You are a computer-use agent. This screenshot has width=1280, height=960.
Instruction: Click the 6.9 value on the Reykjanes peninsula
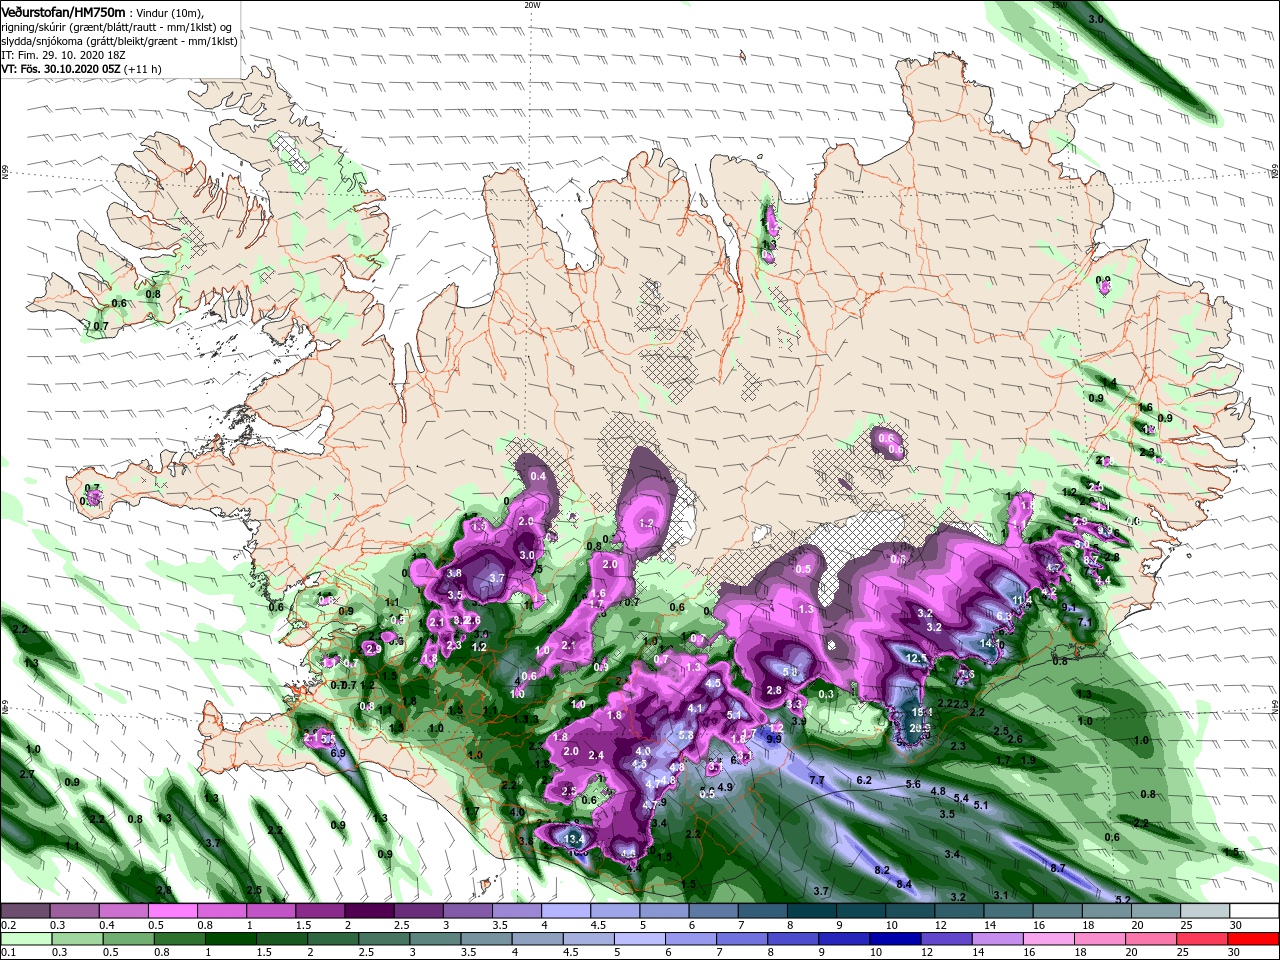click(337, 753)
